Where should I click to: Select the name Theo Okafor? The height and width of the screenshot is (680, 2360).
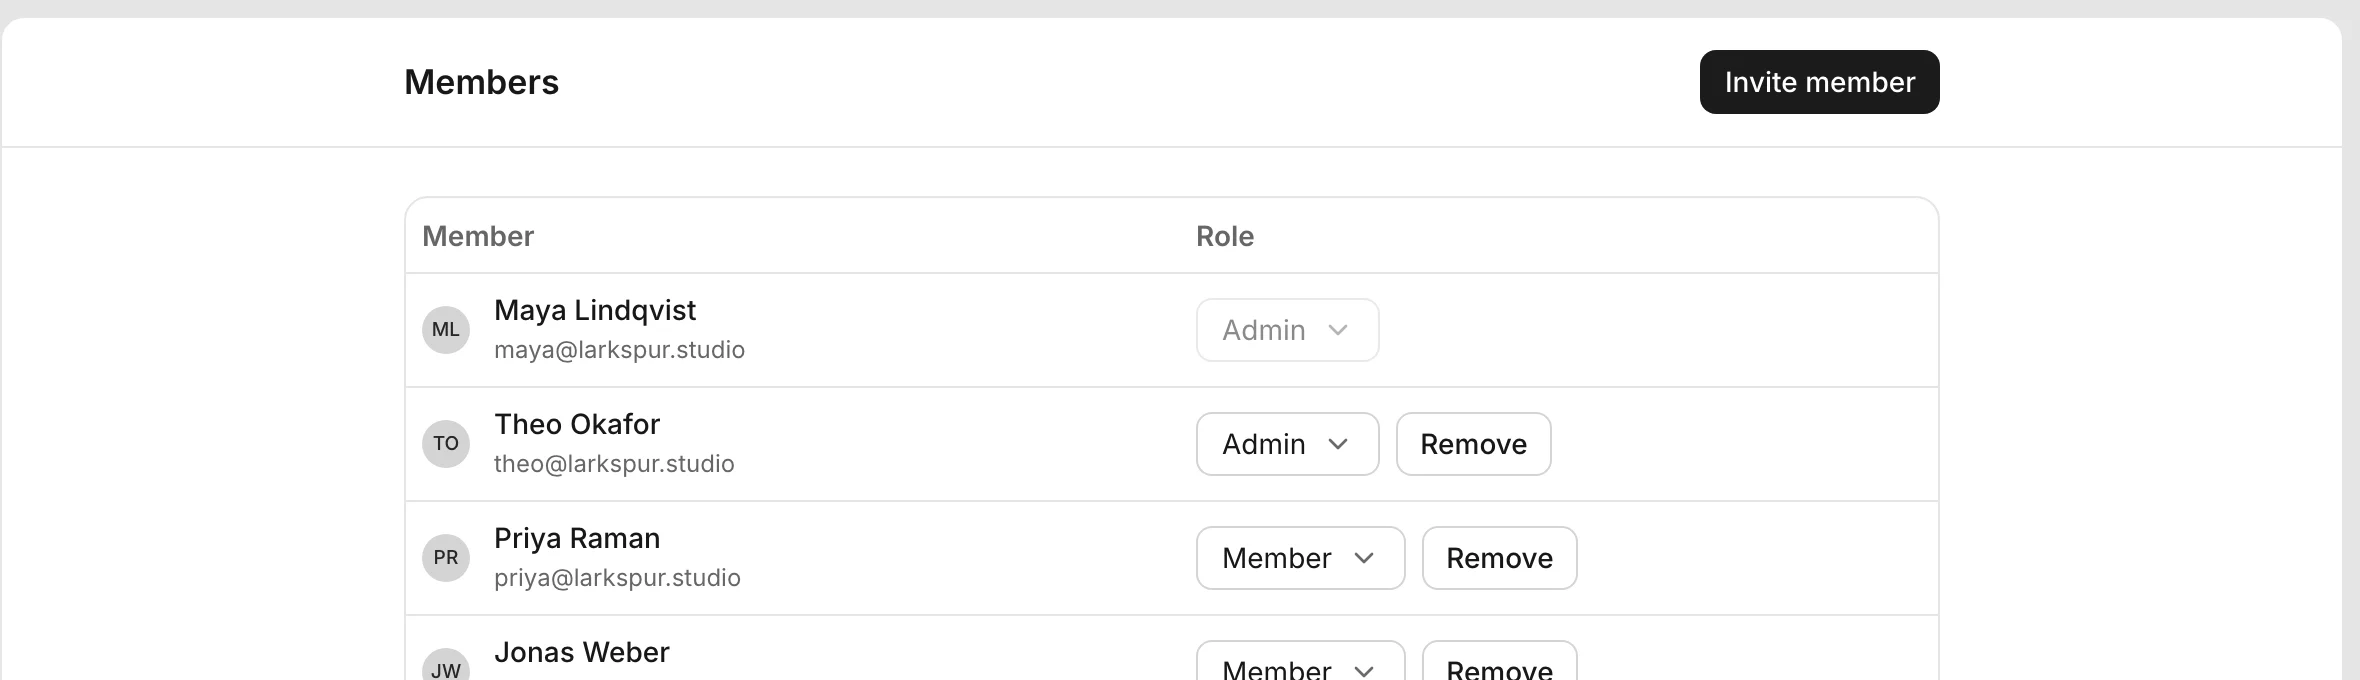[577, 424]
